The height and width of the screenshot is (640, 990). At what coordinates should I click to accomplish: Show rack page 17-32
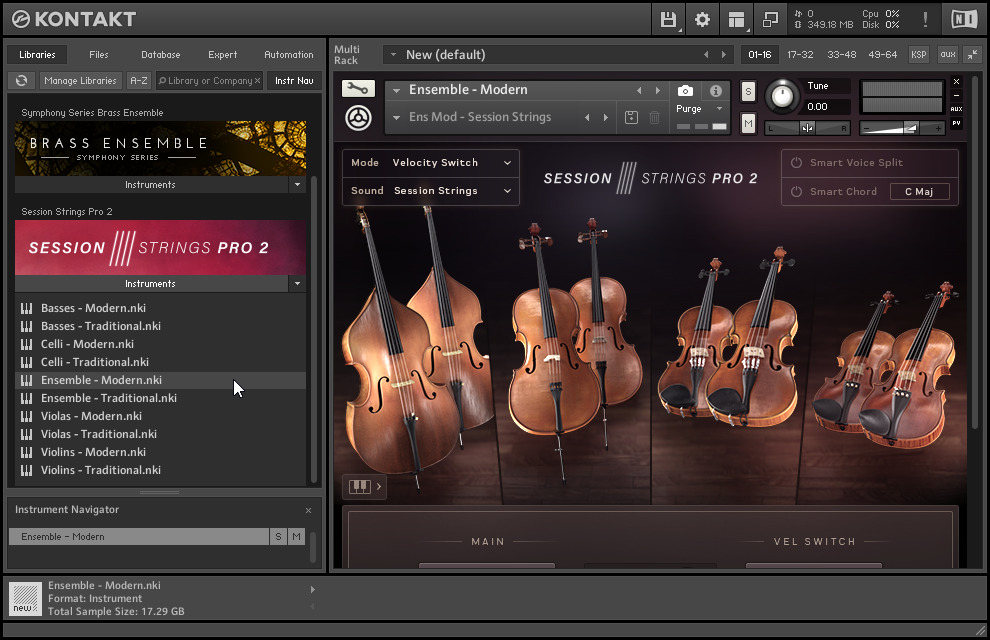(800, 55)
